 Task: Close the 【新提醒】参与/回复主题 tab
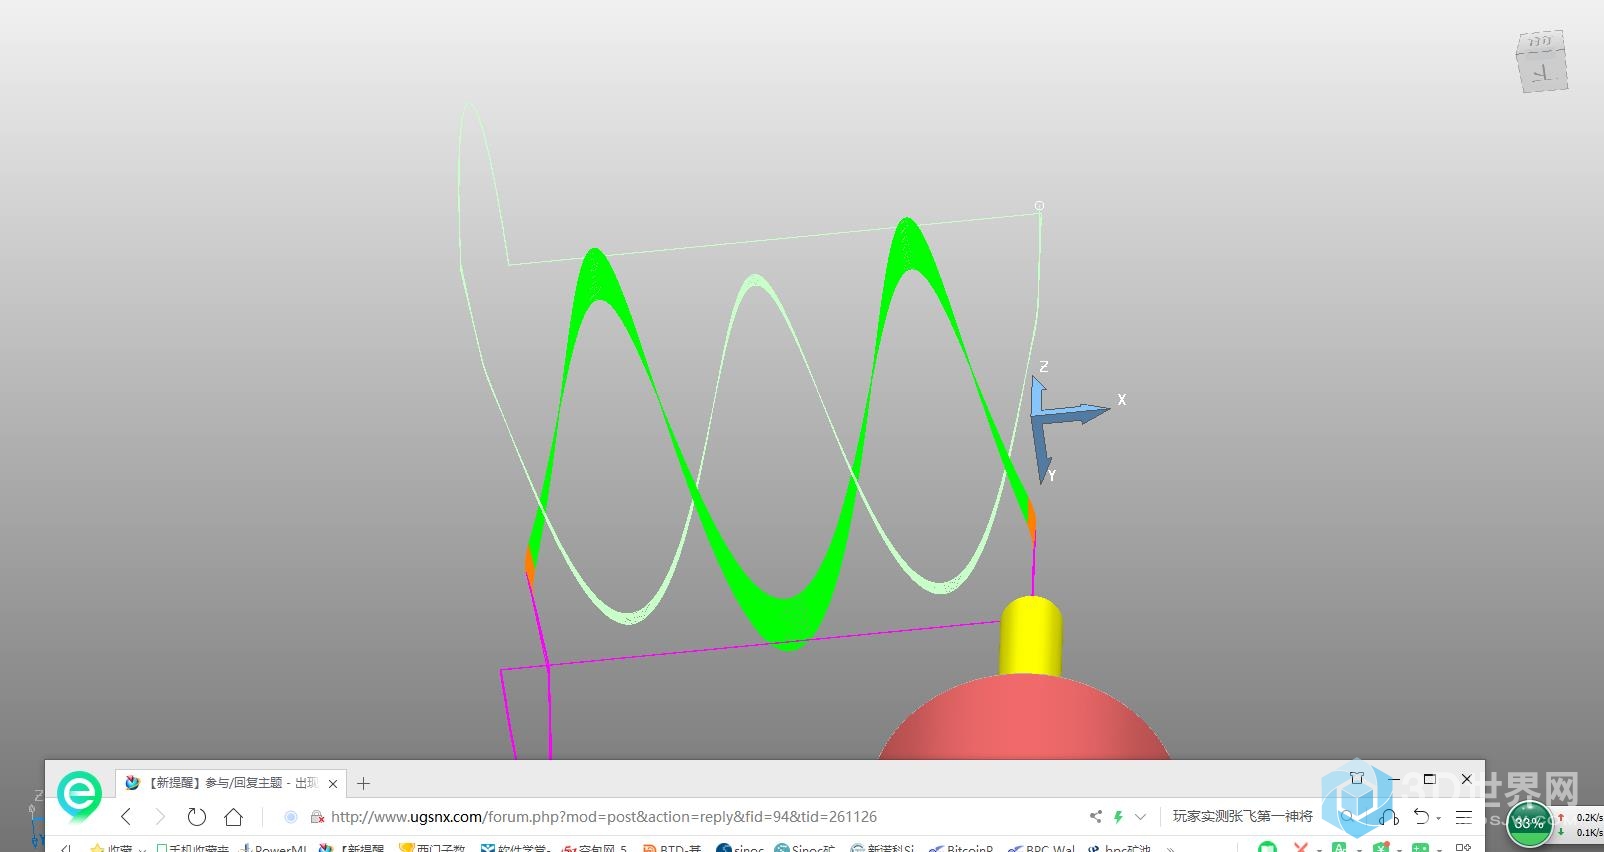tap(333, 784)
